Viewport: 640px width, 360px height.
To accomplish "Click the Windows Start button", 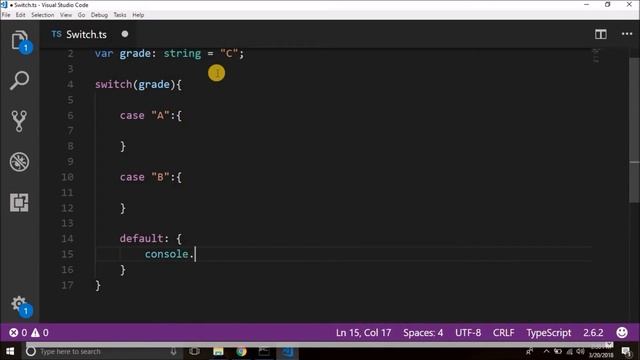I will click(x=10, y=351).
